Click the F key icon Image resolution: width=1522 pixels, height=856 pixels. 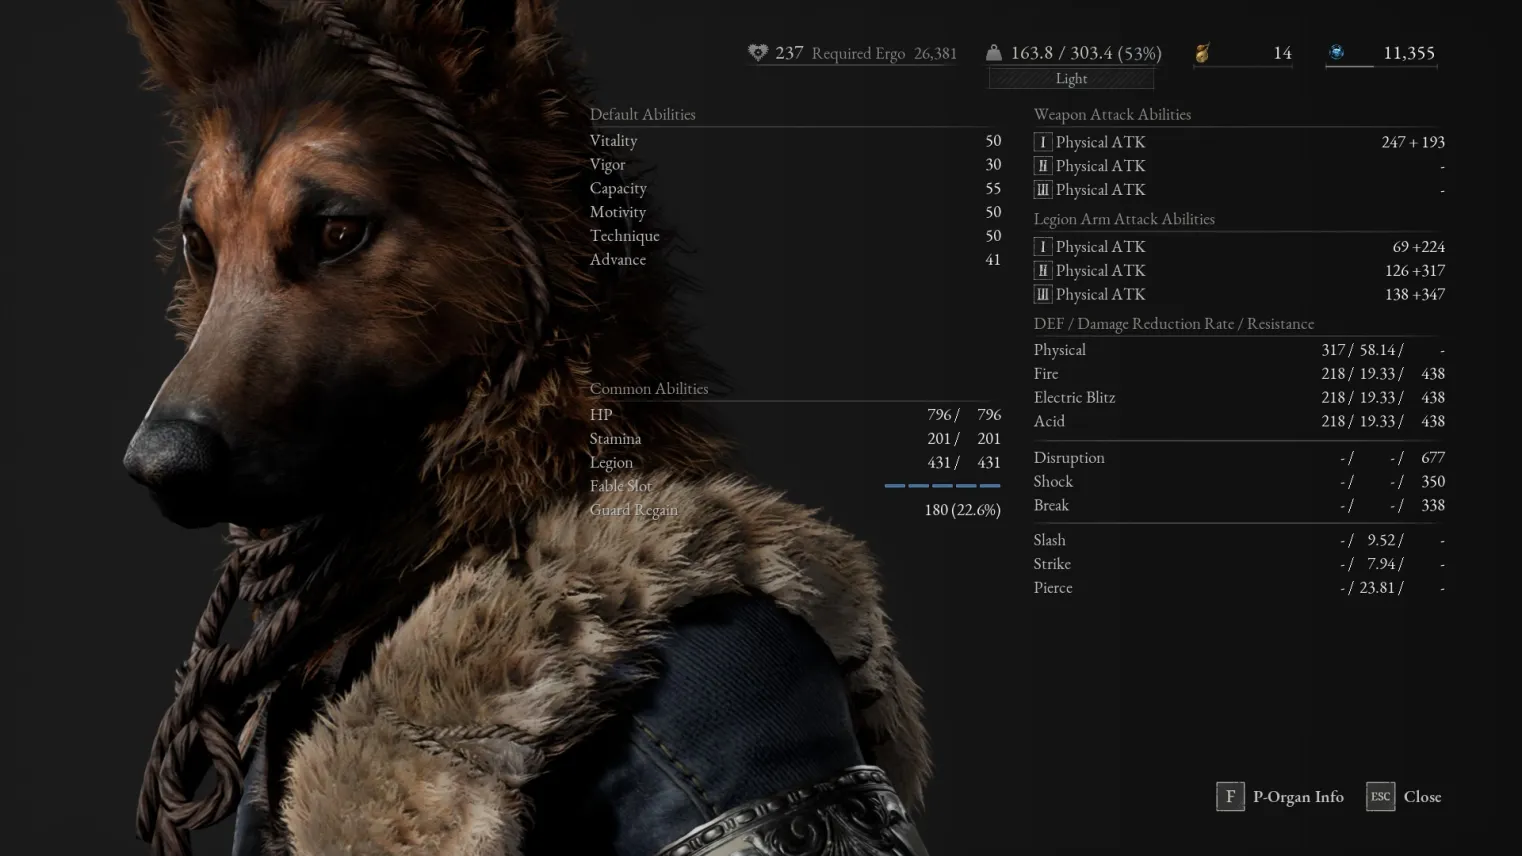tap(1230, 797)
